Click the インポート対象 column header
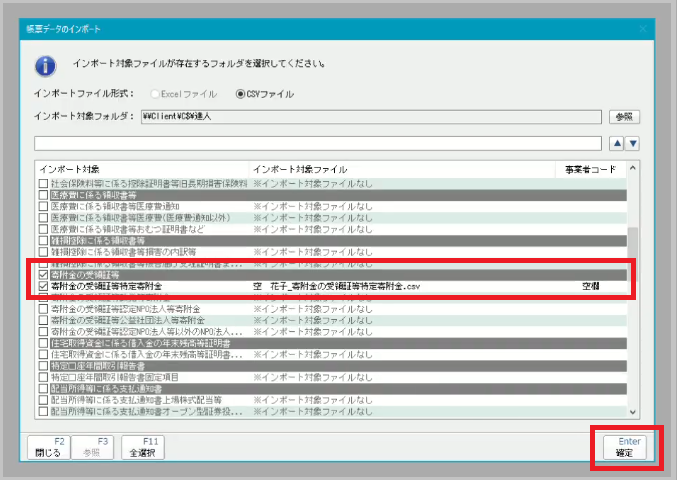This screenshot has width=677, height=480. pyautogui.click(x=142, y=169)
